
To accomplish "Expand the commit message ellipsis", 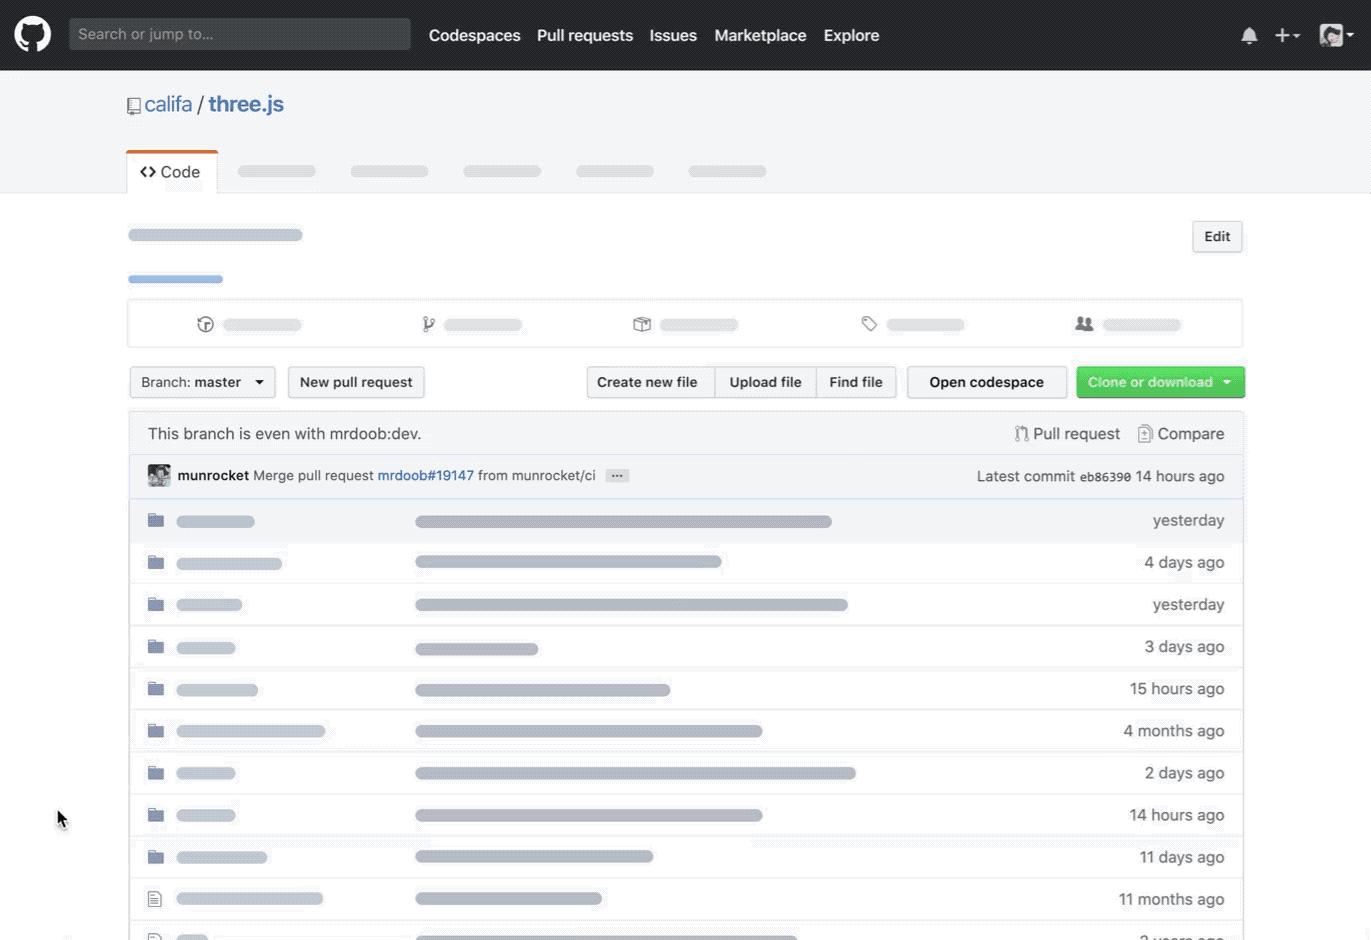I will [617, 476].
